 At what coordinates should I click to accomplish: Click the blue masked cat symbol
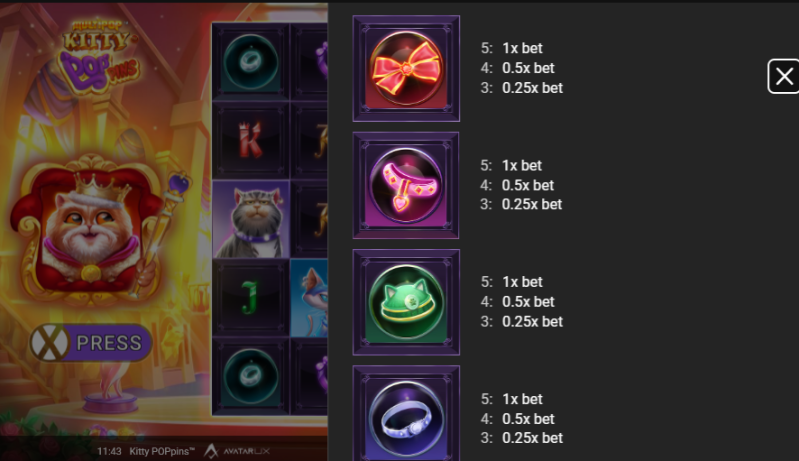(309, 297)
